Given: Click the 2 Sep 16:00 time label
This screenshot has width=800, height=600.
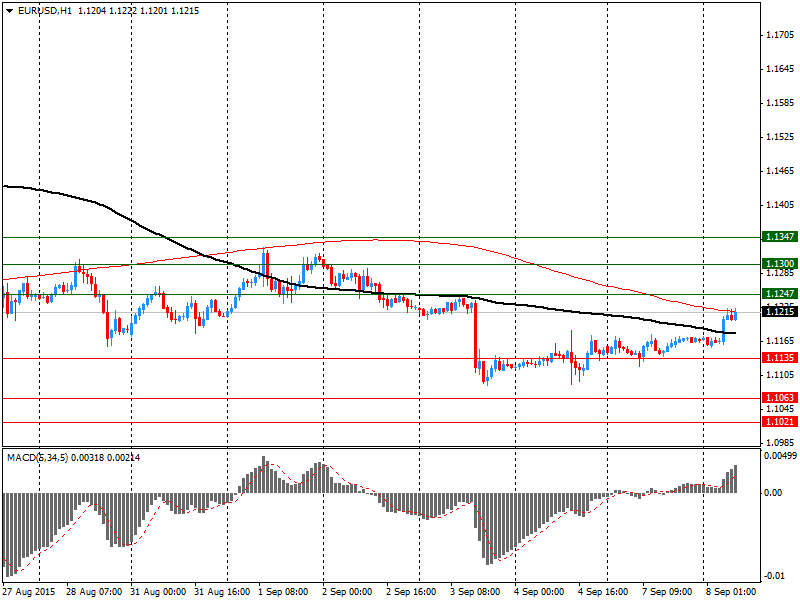Looking at the screenshot, I should click(x=411, y=592).
